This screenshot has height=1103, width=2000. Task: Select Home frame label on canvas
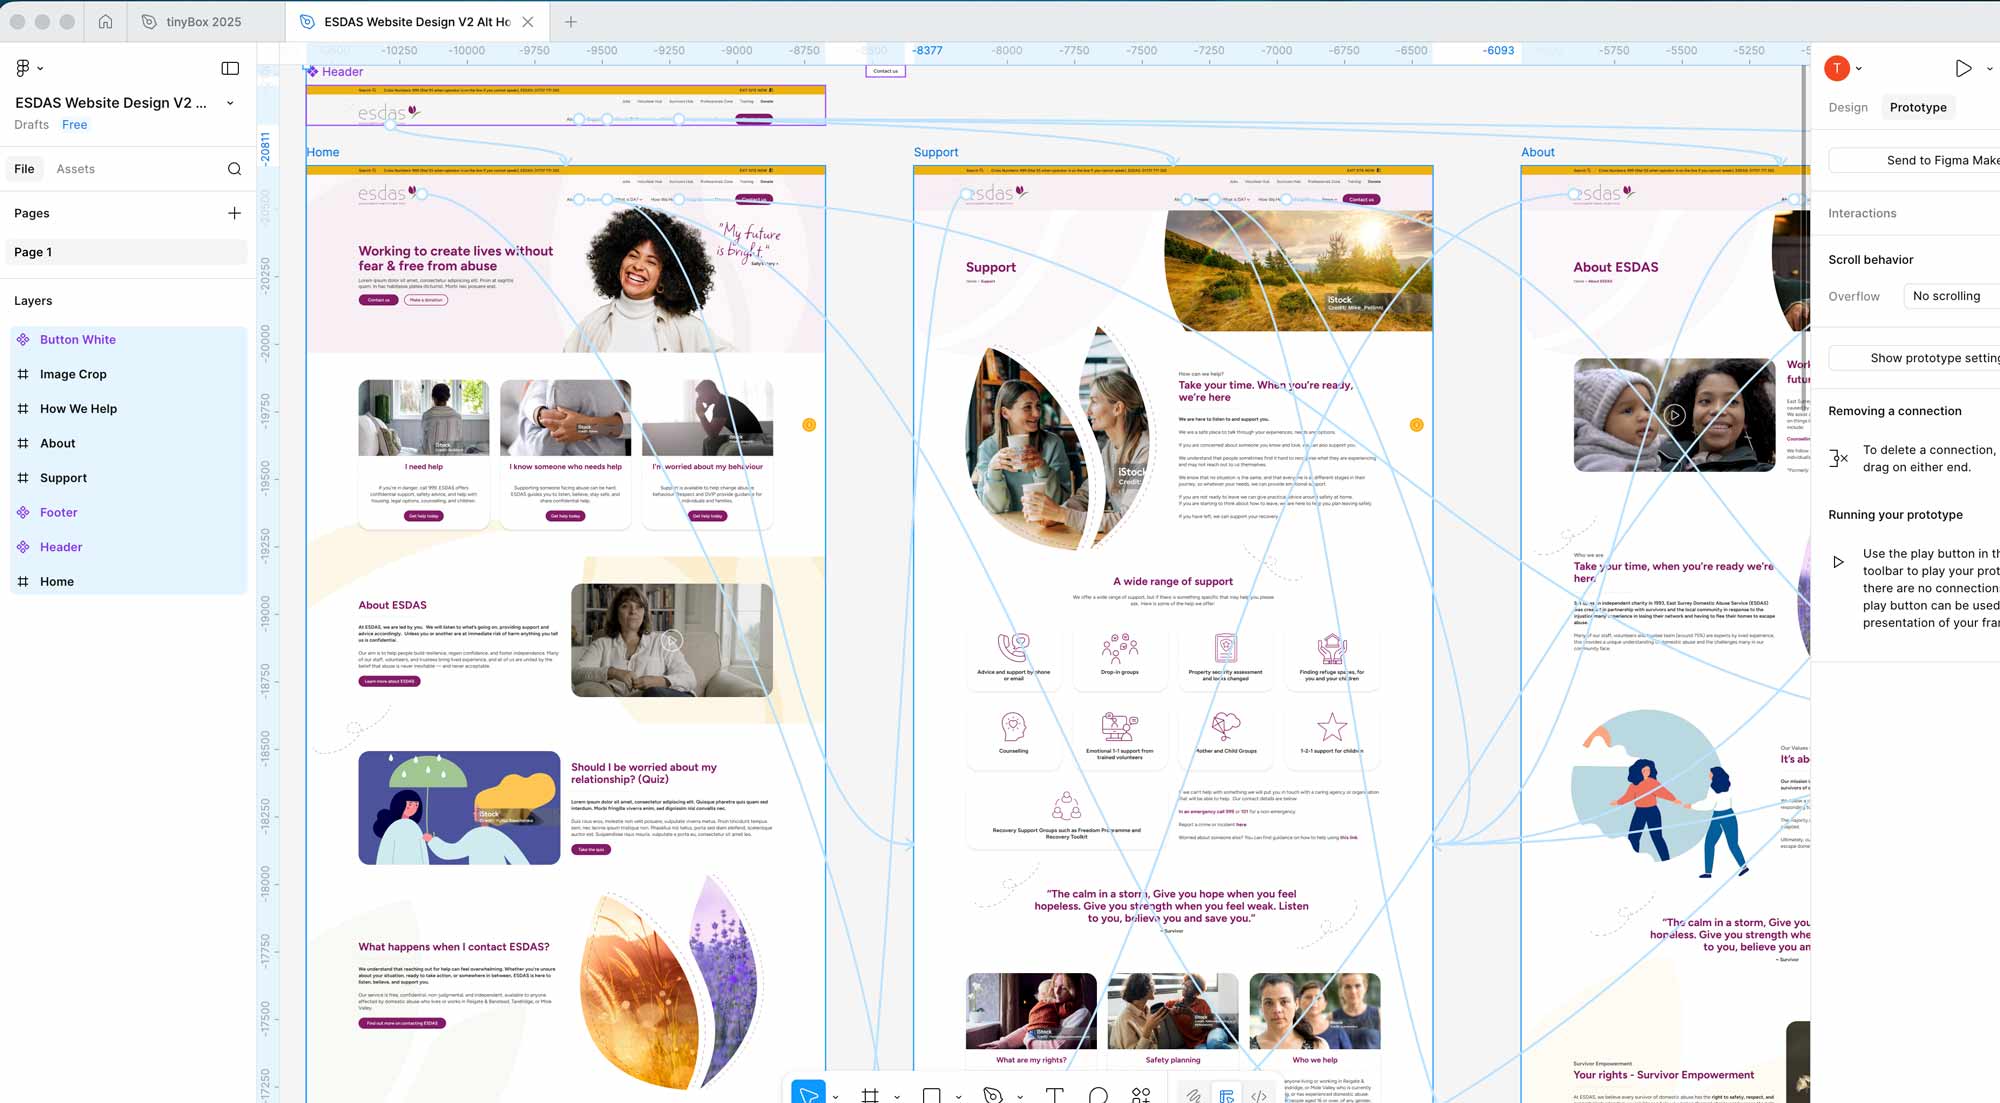coord(323,152)
